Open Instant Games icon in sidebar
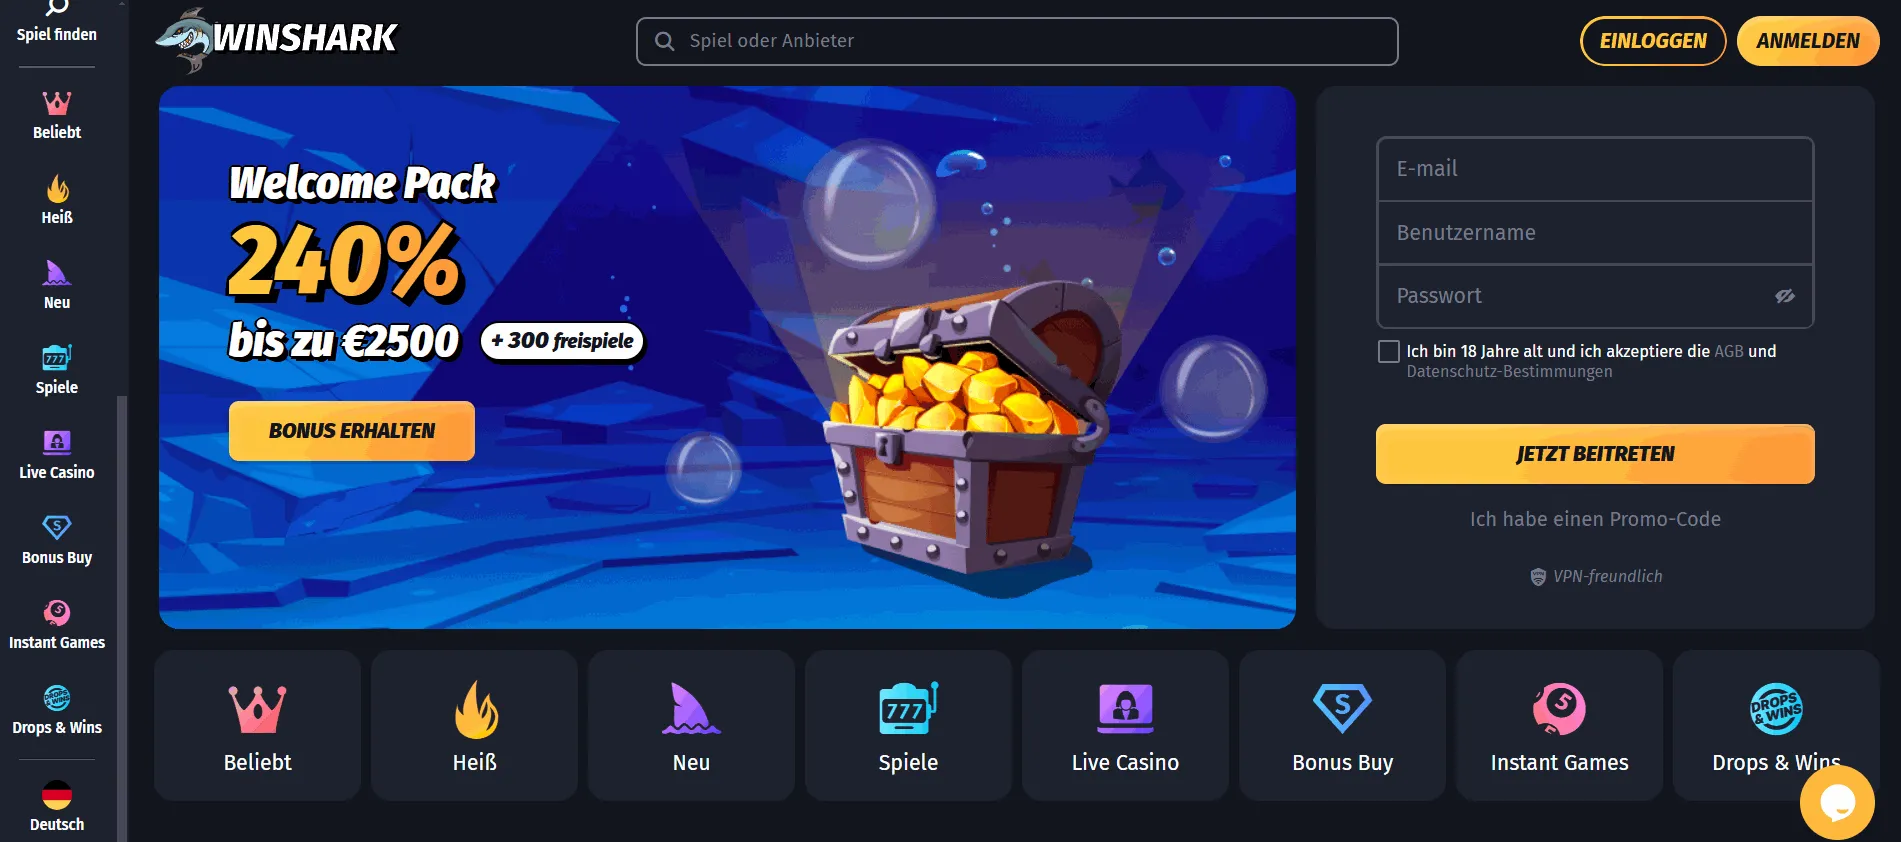Image resolution: width=1901 pixels, height=842 pixels. pos(57,612)
